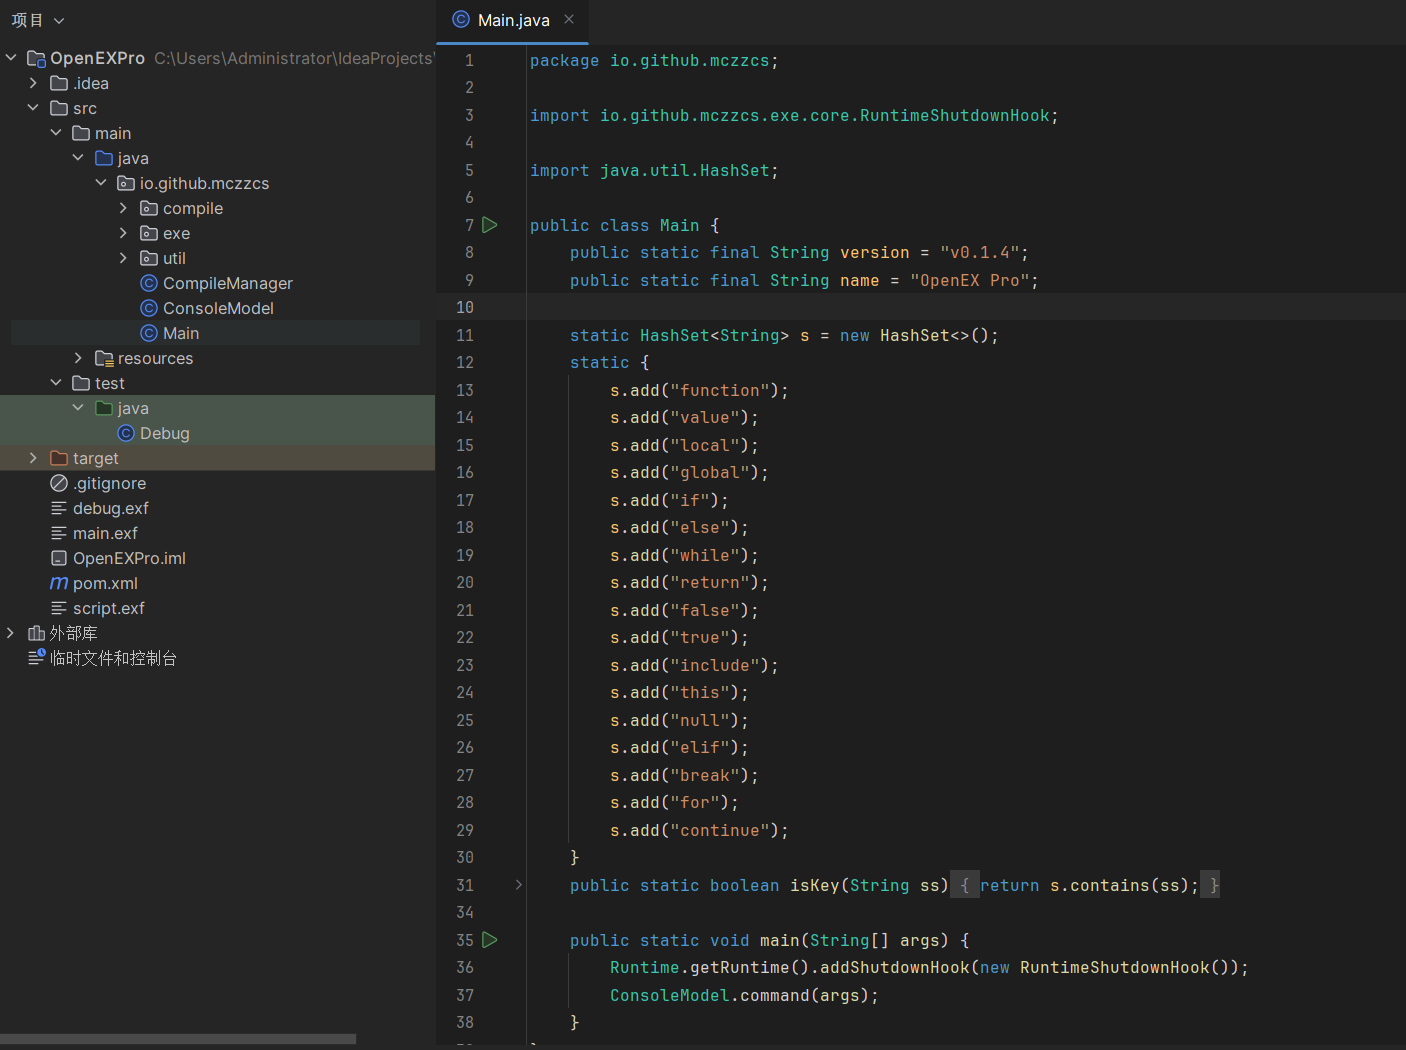Click the debug.exf file icon
Image resolution: width=1406 pixels, height=1050 pixels.
(x=59, y=508)
